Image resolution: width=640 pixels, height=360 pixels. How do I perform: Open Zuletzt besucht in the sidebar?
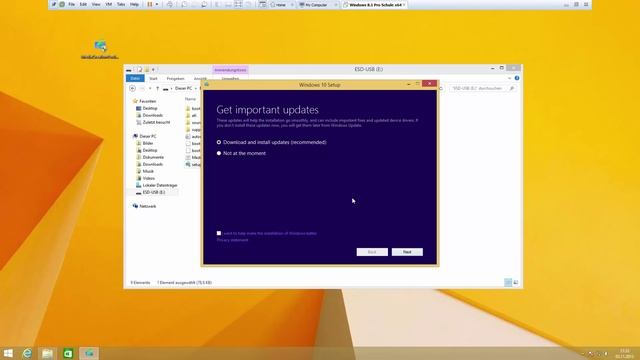156,122
